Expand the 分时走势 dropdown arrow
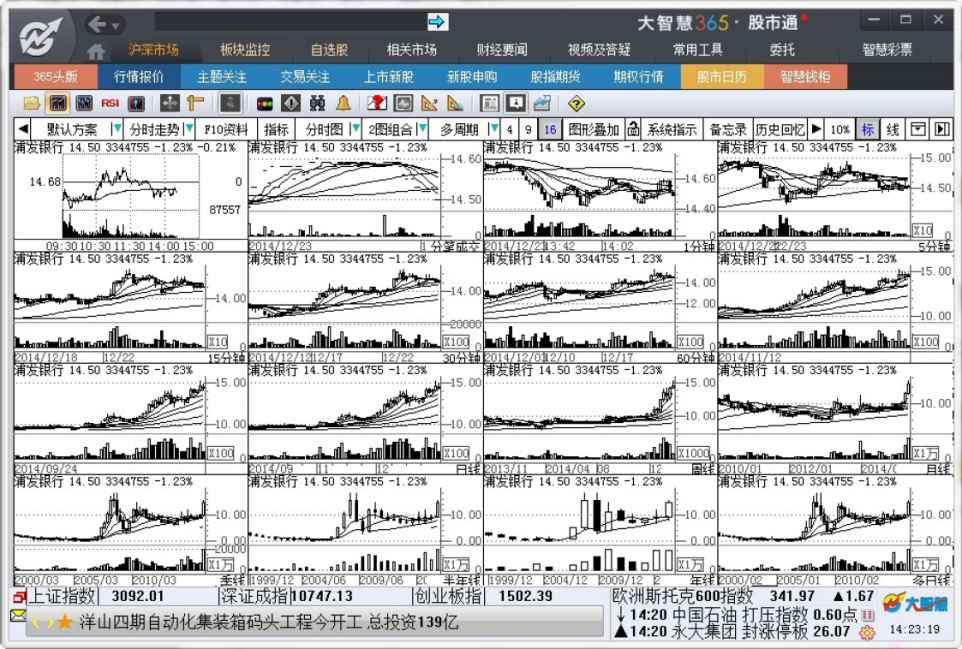This screenshot has height=649, width=962. pyautogui.click(x=190, y=129)
